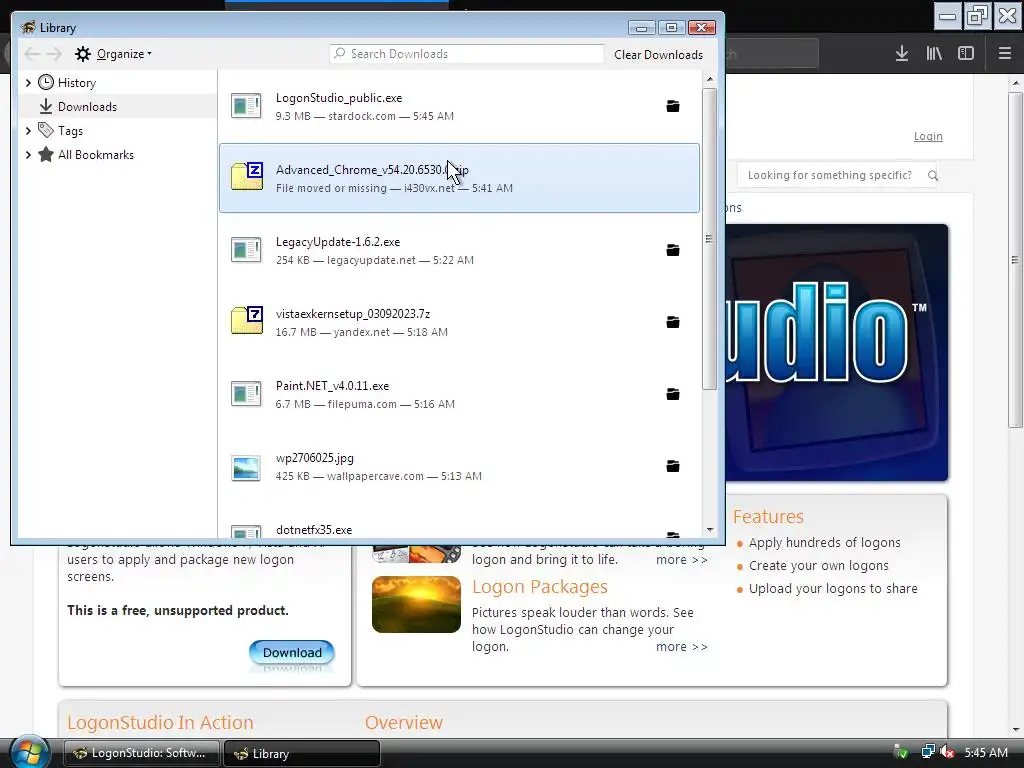Click the taskbar clock 5:45 AM
Image resolution: width=1024 pixels, height=768 pixels.
pos(985,752)
